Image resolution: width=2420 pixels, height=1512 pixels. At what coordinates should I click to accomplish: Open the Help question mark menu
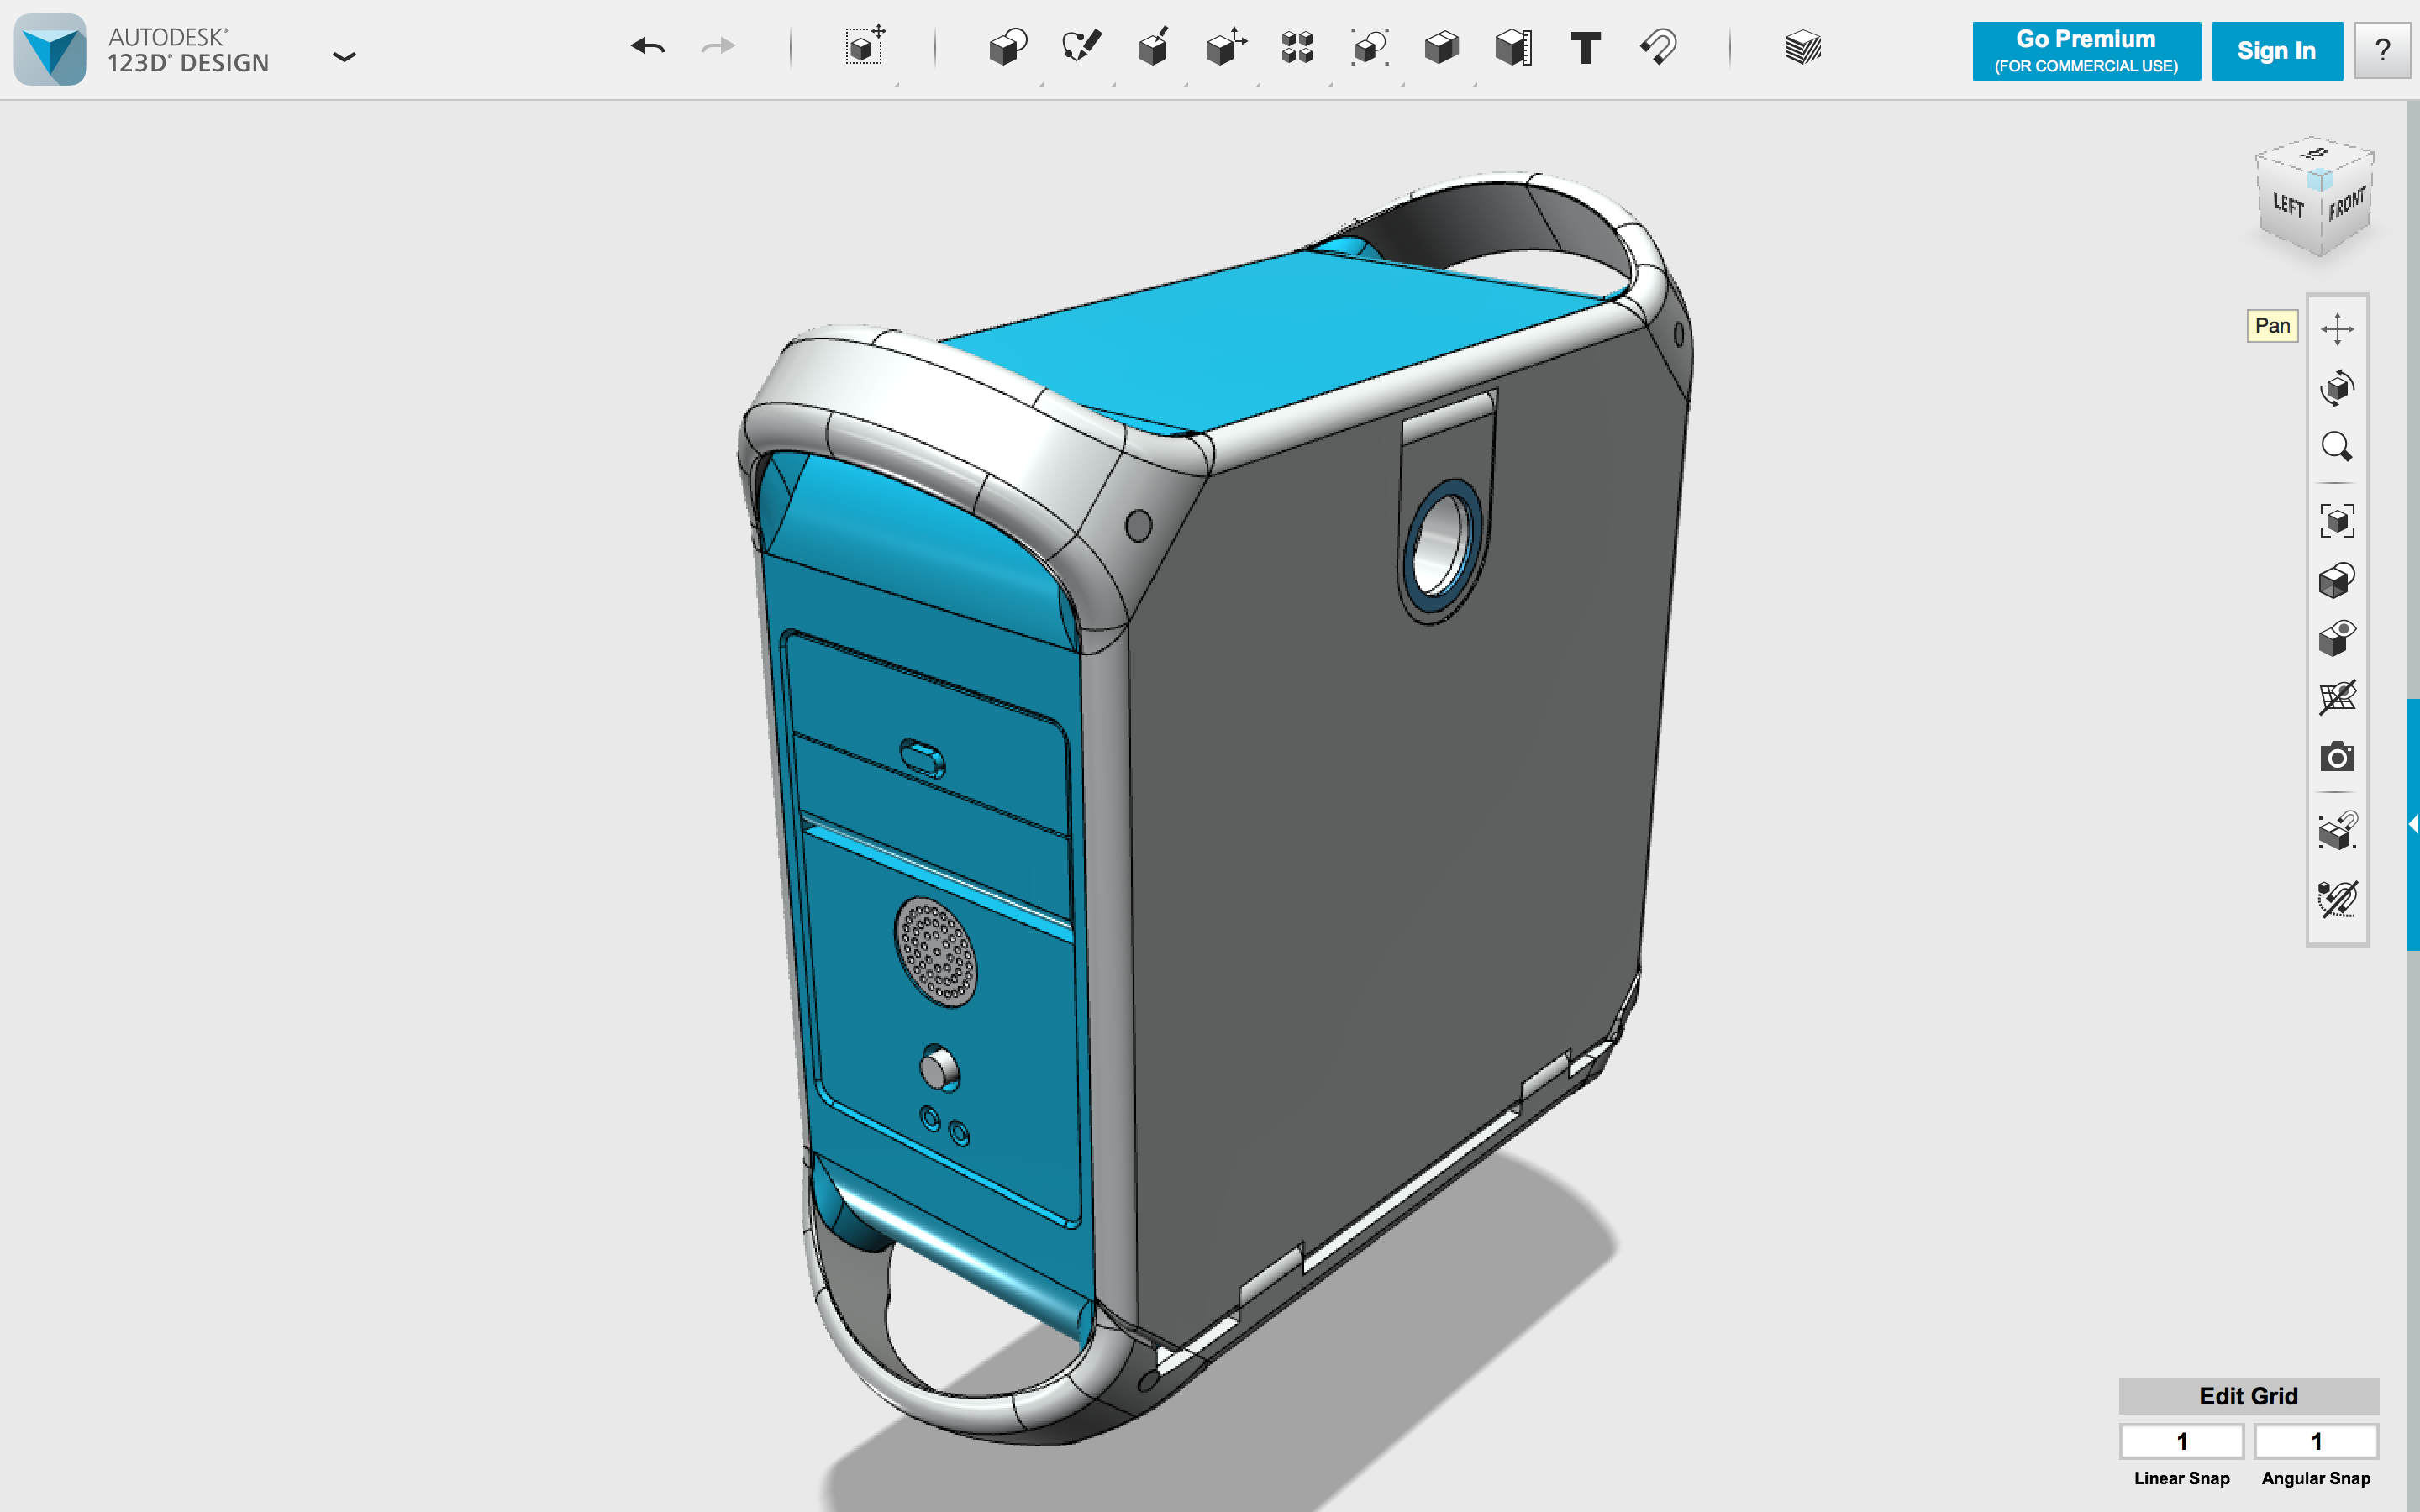(x=2382, y=51)
